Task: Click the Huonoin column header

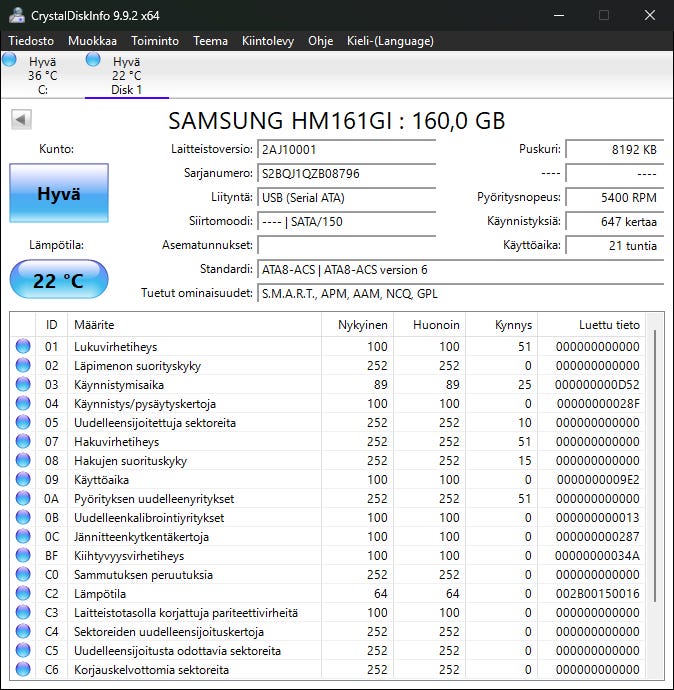Action: pyautogui.click(x=429, y=325)
